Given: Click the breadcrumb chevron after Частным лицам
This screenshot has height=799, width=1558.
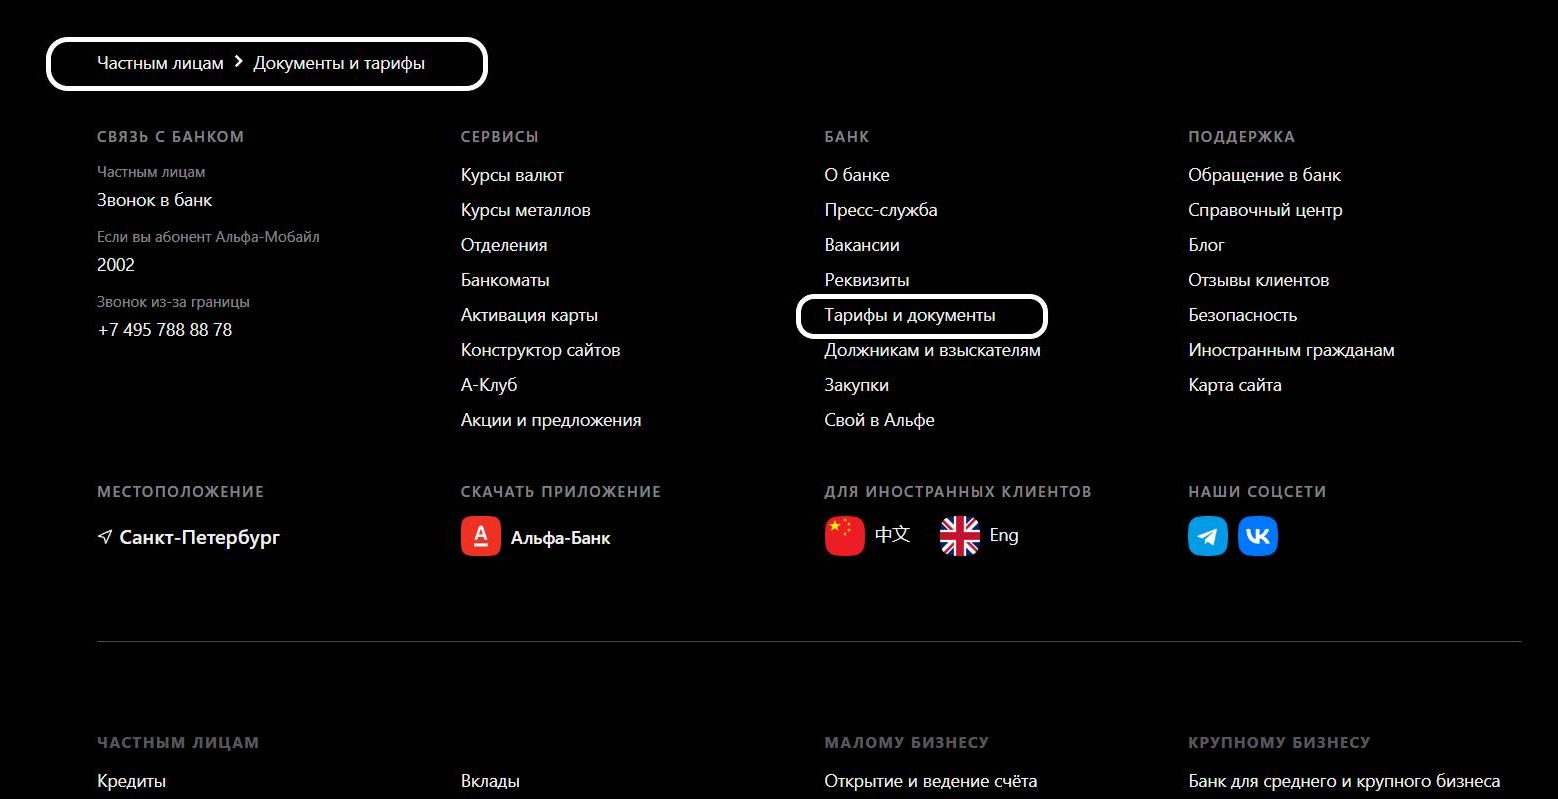Looking at the screenshot, I should (x=238, y=62).
